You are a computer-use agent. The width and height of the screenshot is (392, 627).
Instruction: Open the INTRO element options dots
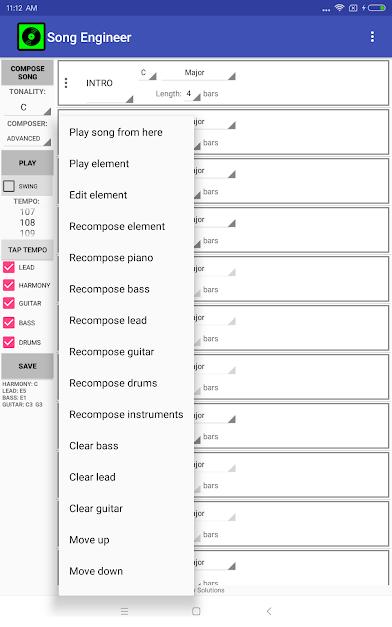(66, 83)
